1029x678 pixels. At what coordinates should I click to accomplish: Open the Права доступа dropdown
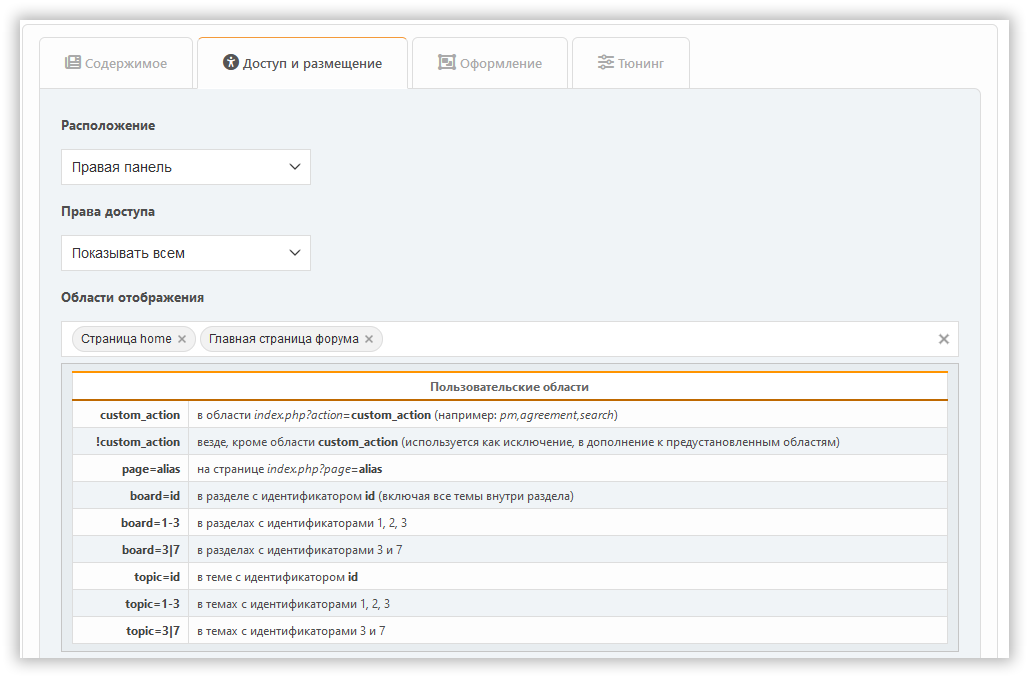[185, 253]
